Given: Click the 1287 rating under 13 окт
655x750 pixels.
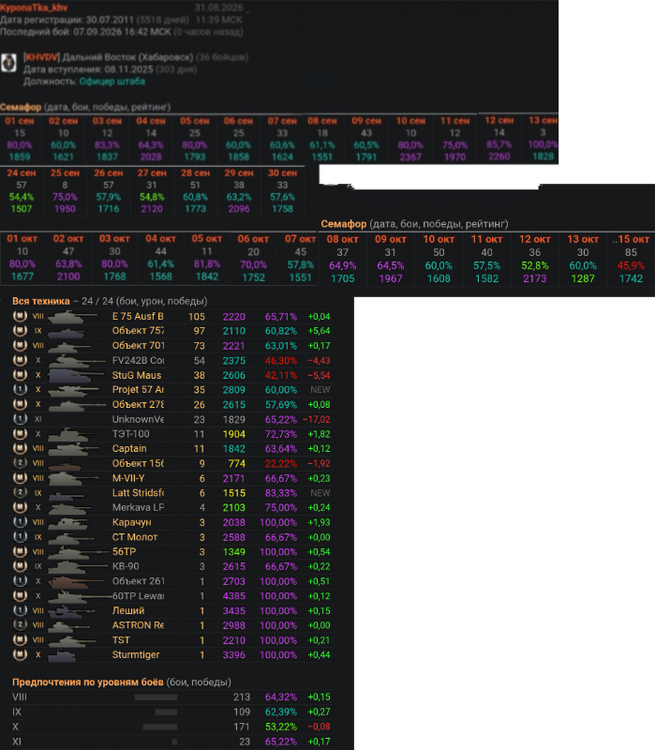Looking at the screenshot, I should tap(583, 278).
